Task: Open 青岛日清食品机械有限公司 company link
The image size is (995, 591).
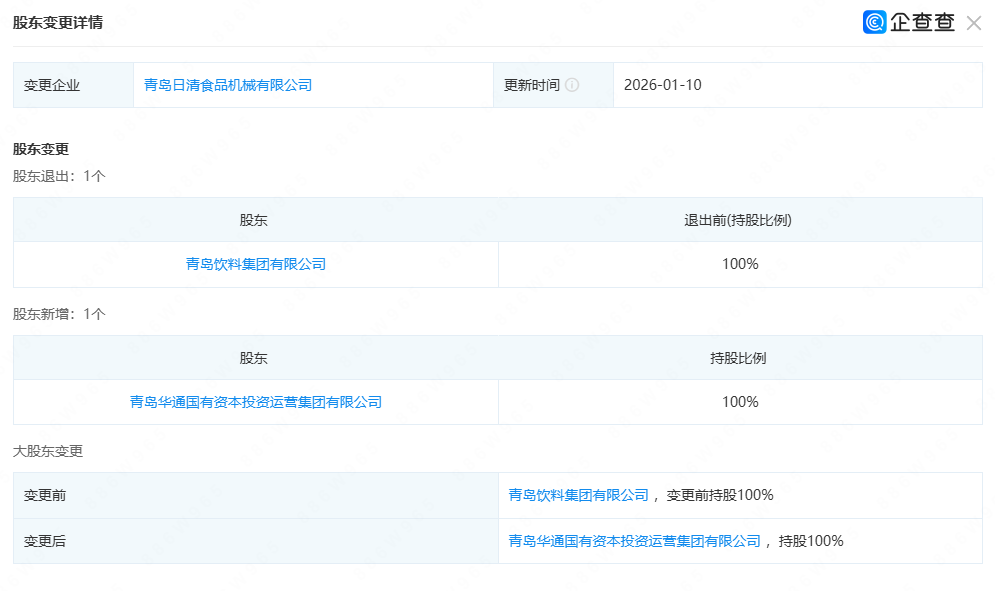Action: pos(228,85)
